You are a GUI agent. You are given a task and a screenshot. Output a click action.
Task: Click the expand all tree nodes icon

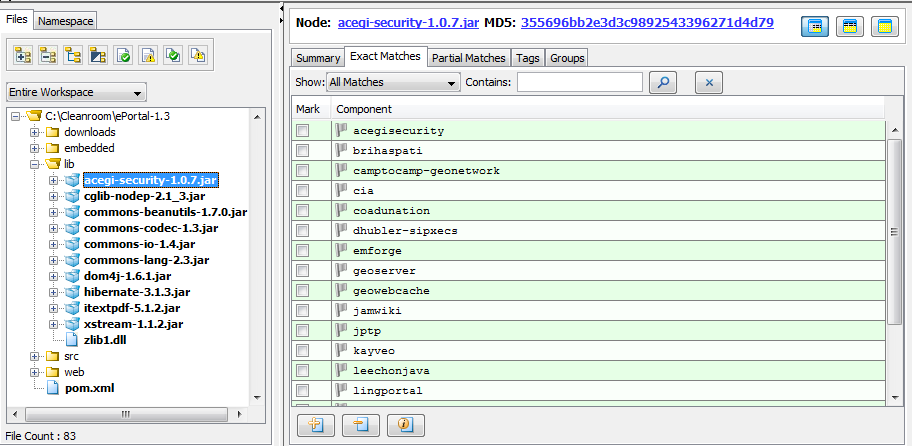pyautogui.click(x=23, y=54)
